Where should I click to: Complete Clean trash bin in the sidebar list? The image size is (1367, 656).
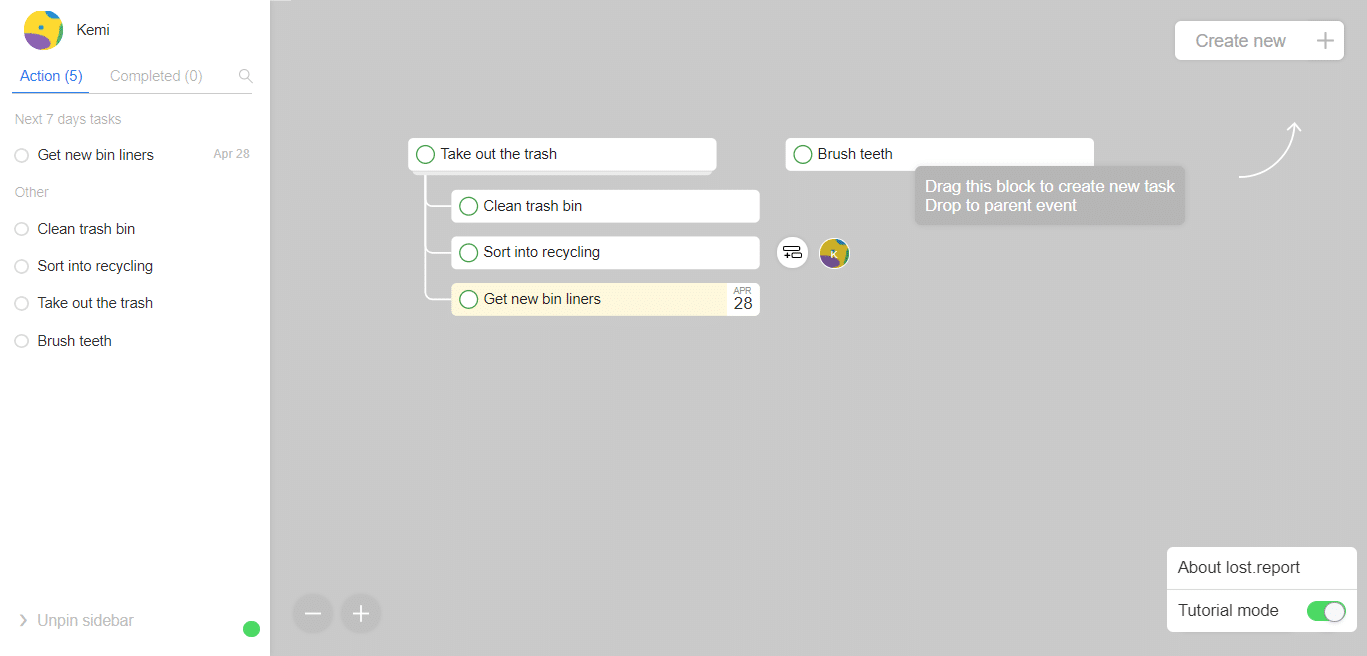coord(21,229)
